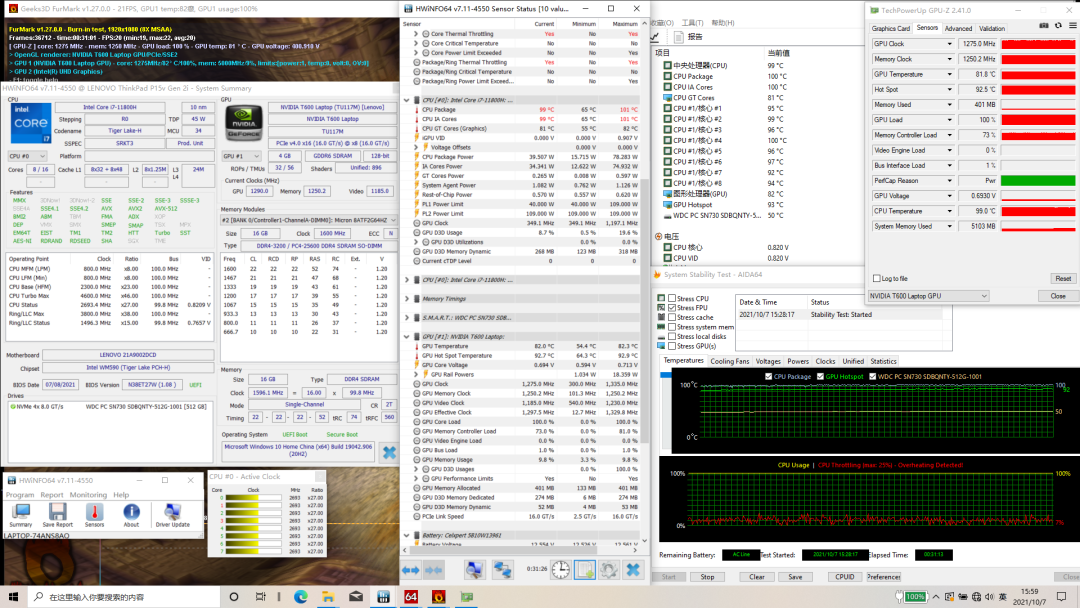Screen dimensions: 1080x608
Task: Open the HWiNFO Summary icon
Action: click(x=20, y=512)
